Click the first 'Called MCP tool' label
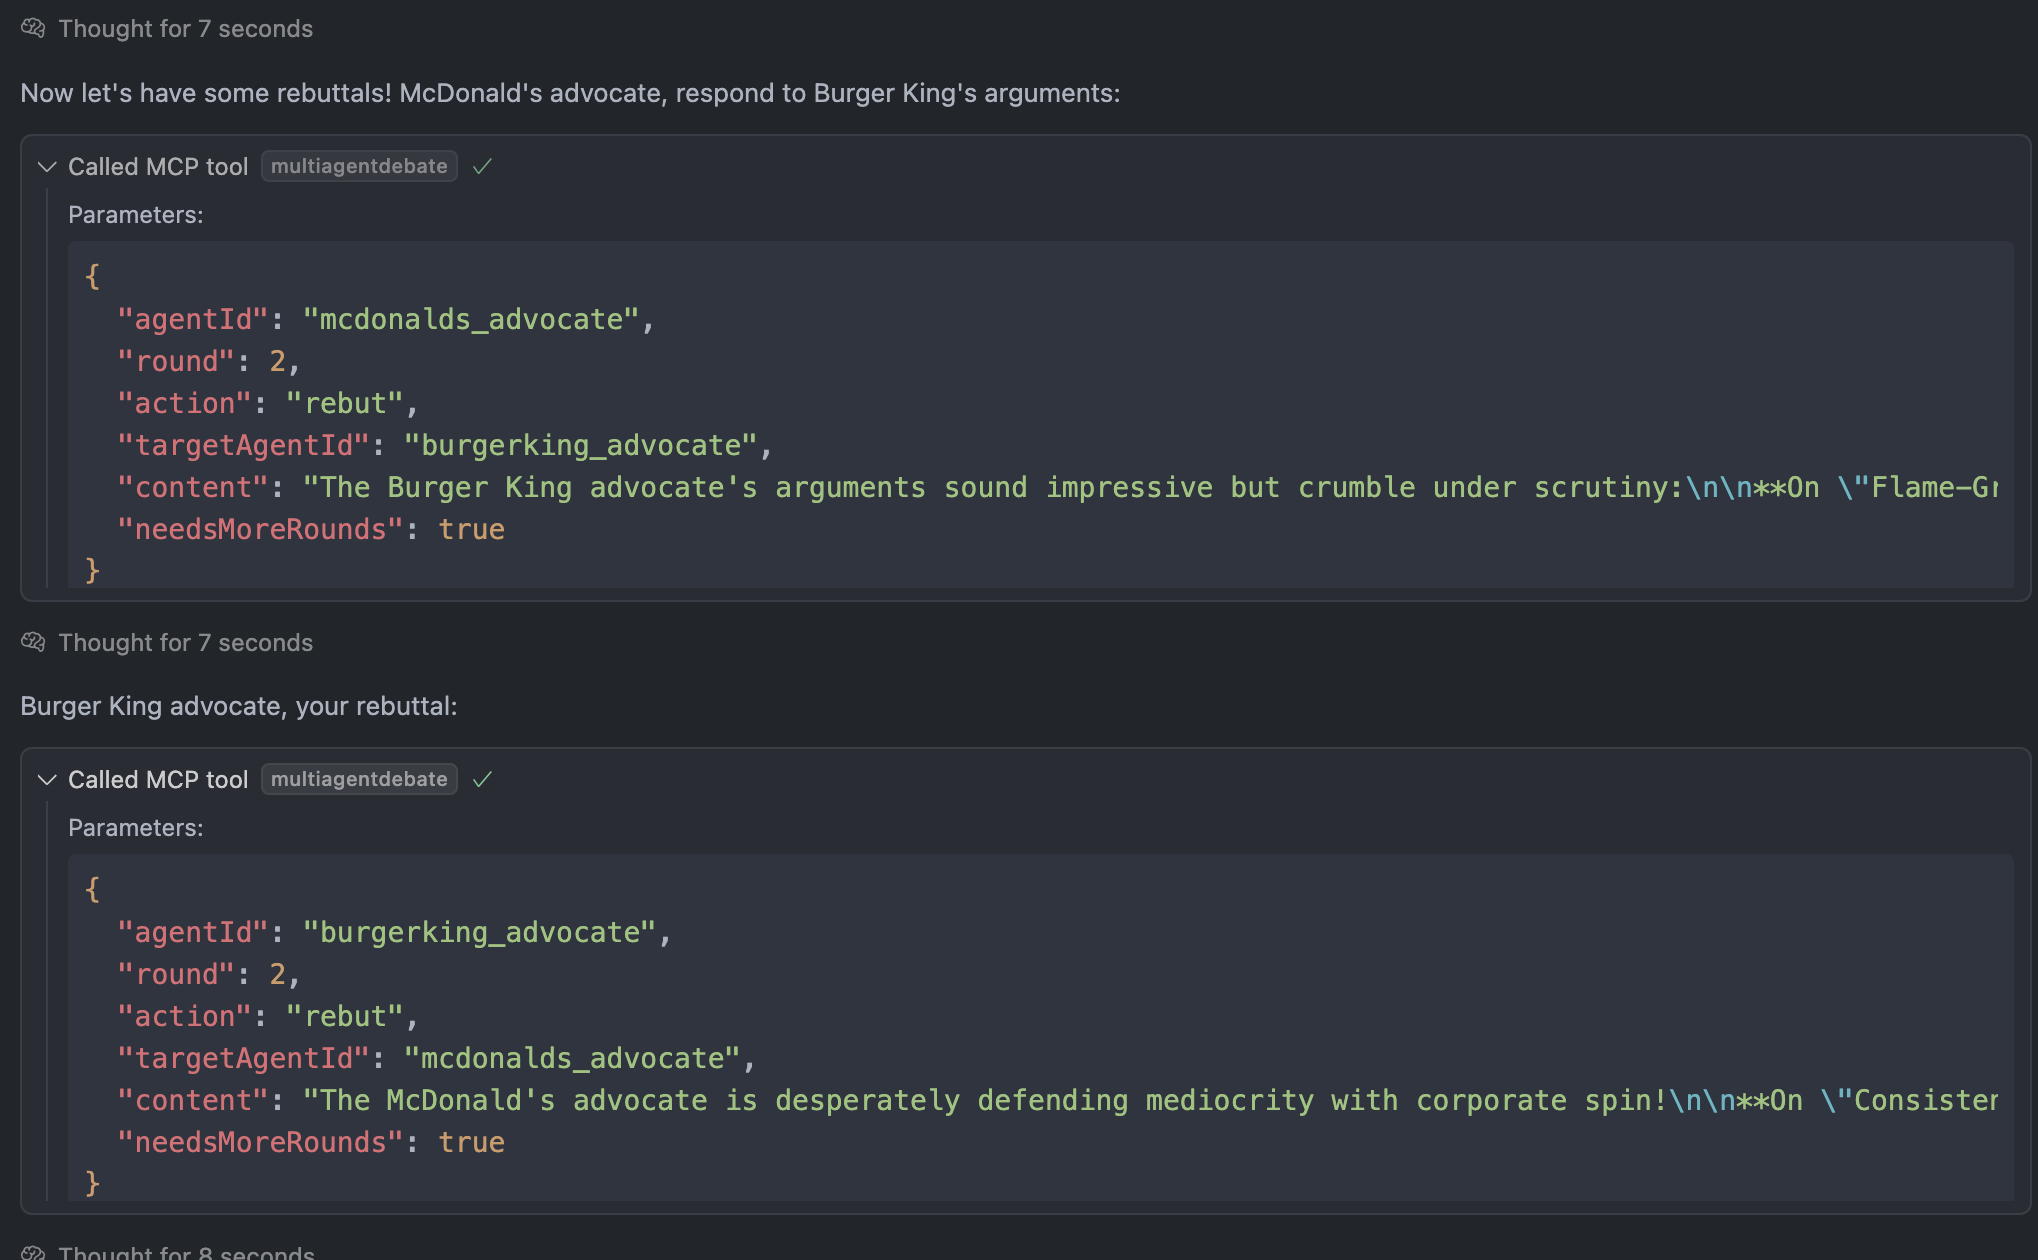The width and height of the screenshot is (2038, 1260). (157, 166)
